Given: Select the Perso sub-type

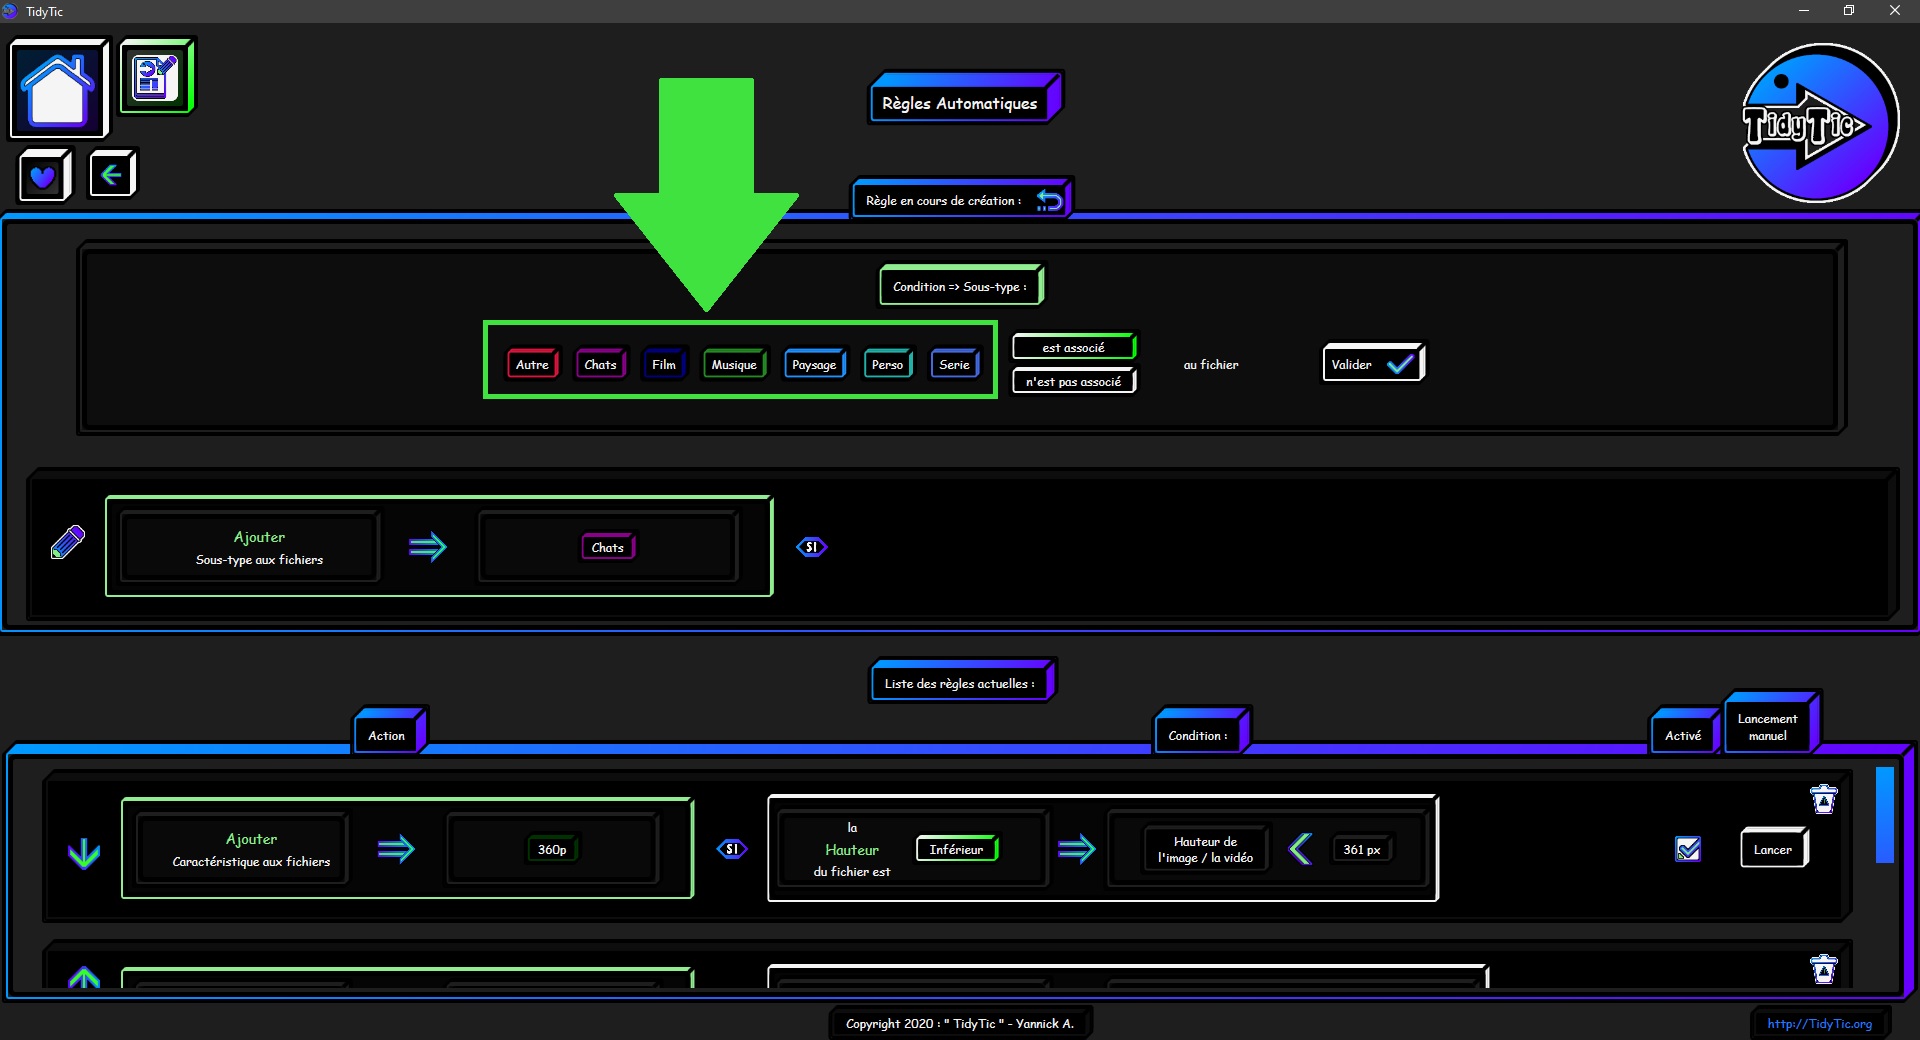Looking at the screenshot, I should click(x=888, y=364).
